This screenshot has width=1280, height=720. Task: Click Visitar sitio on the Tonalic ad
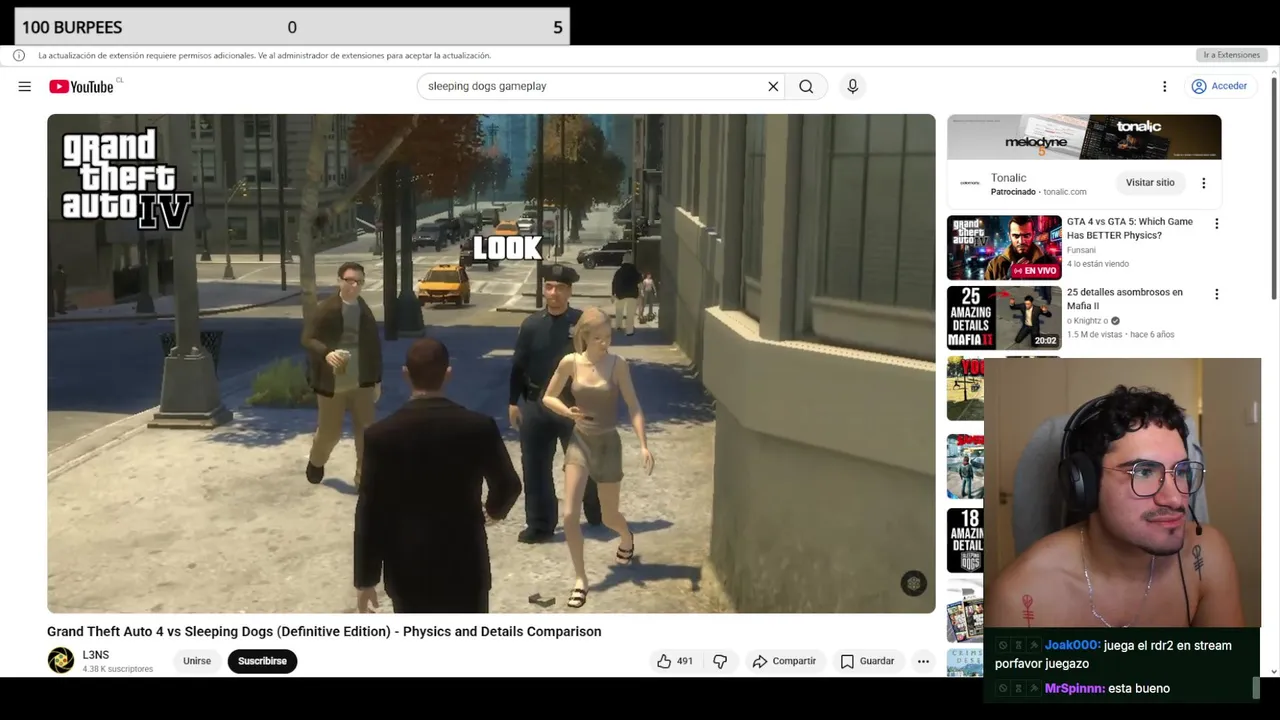(x=1150, y=183)
